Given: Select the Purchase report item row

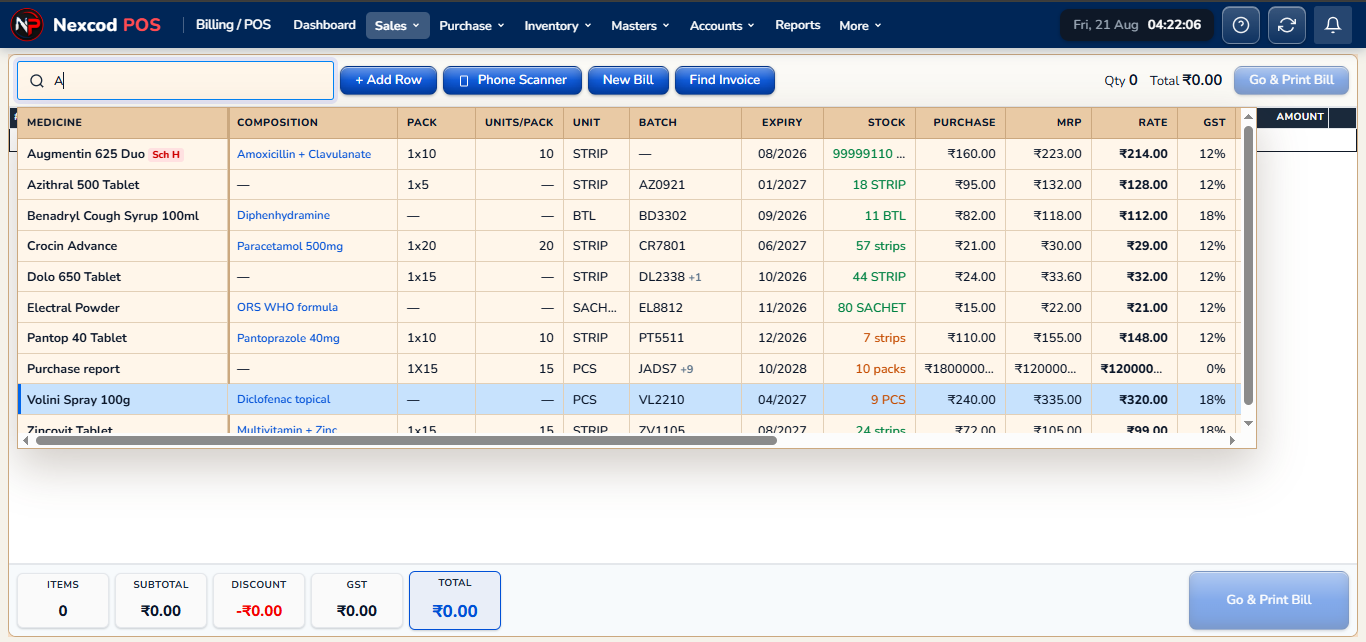Looking at the screenshot, I should tap(629, 369).
